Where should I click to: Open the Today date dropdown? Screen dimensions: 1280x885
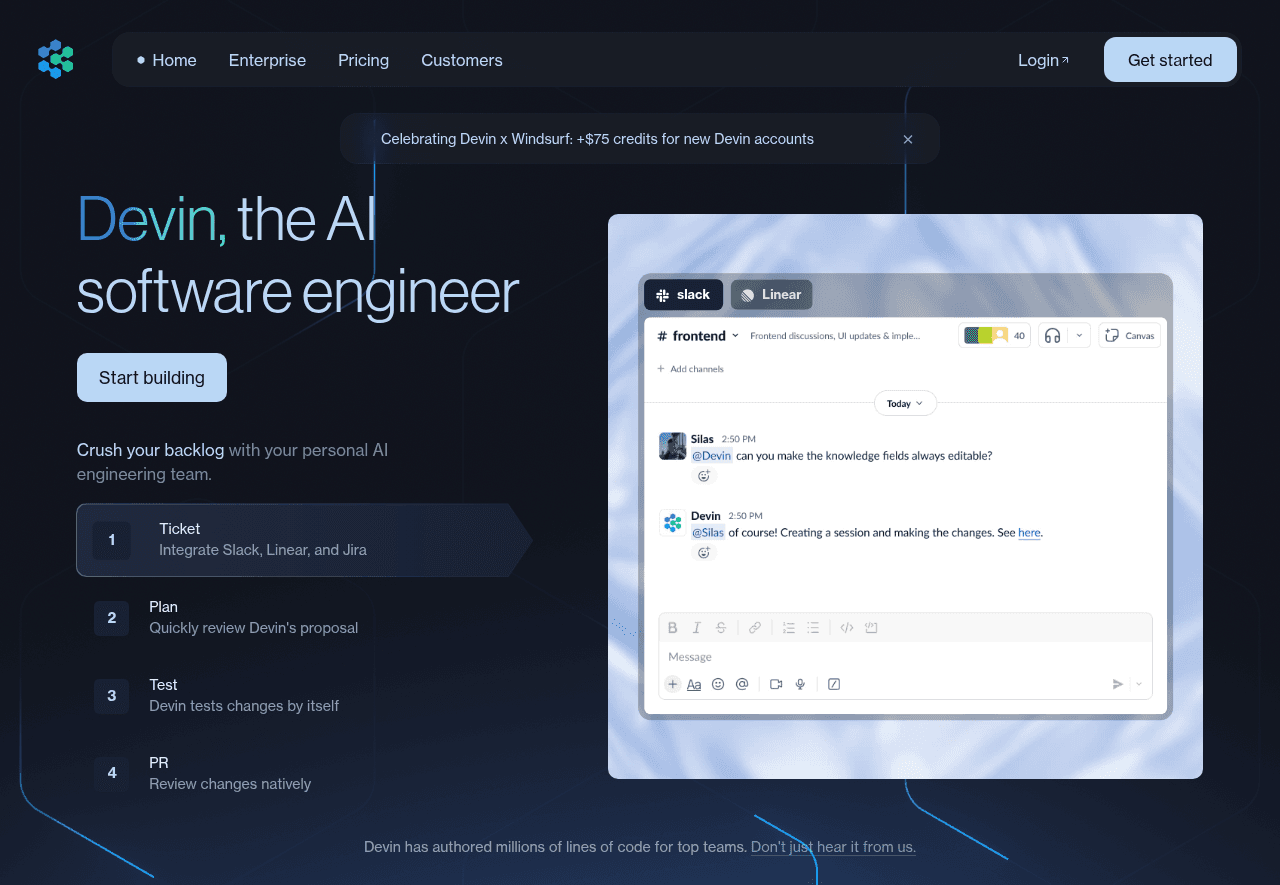tap(905, 404)
